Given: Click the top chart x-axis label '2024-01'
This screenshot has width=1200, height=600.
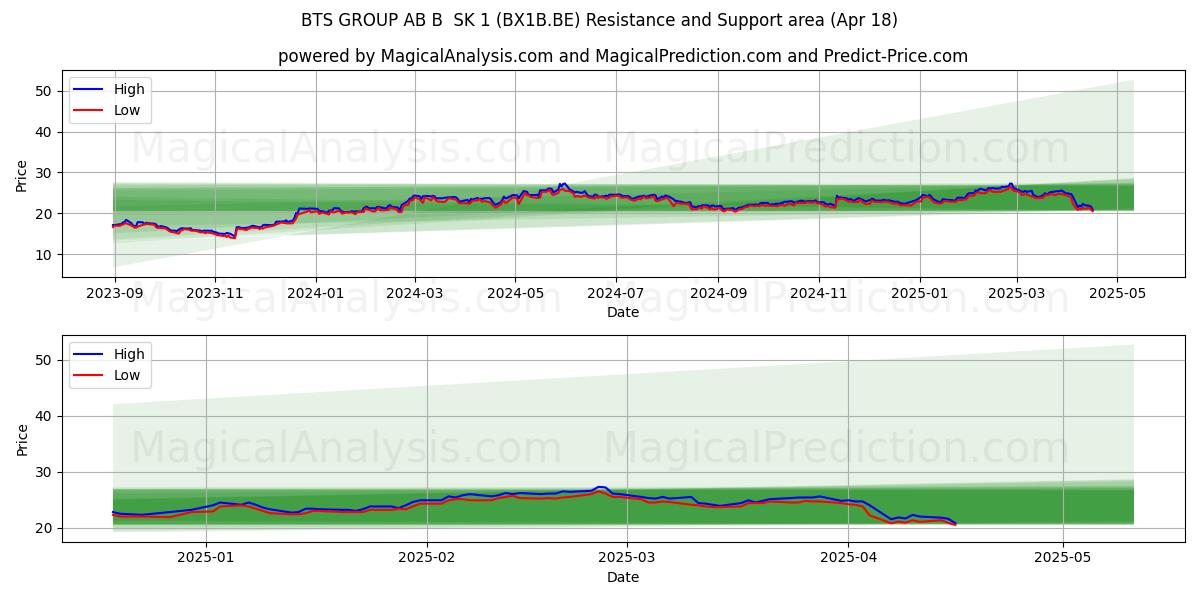Looking at the screenshot, I should [x=316, y=294].
